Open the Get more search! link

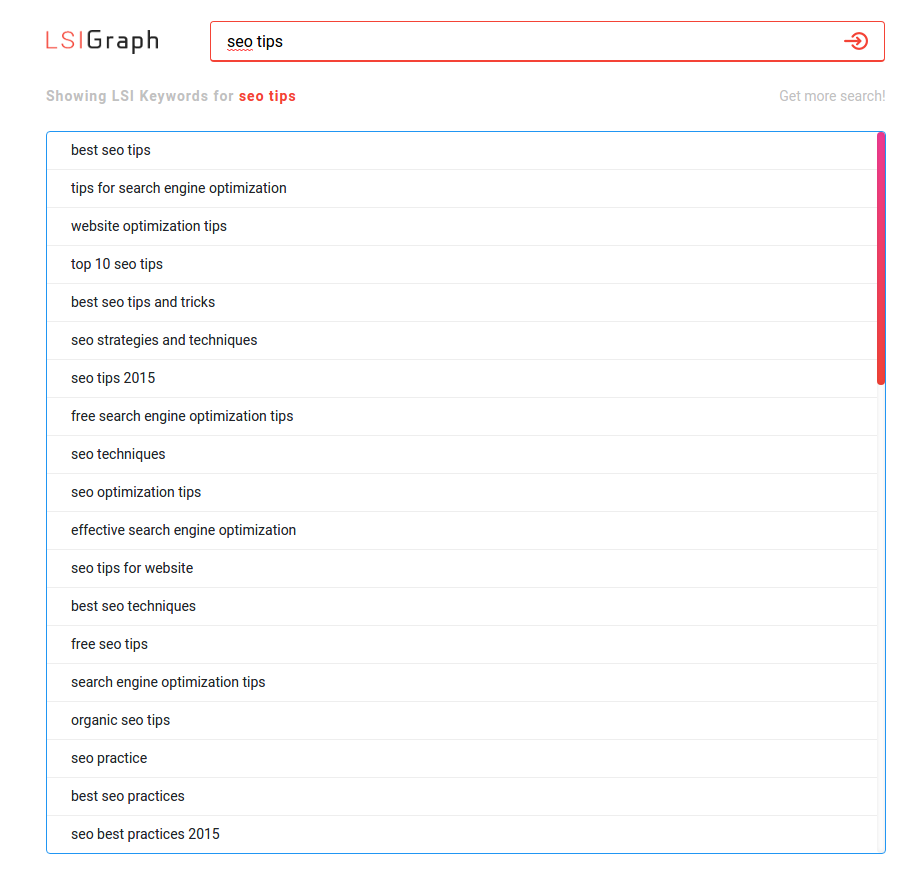point(832,96)
